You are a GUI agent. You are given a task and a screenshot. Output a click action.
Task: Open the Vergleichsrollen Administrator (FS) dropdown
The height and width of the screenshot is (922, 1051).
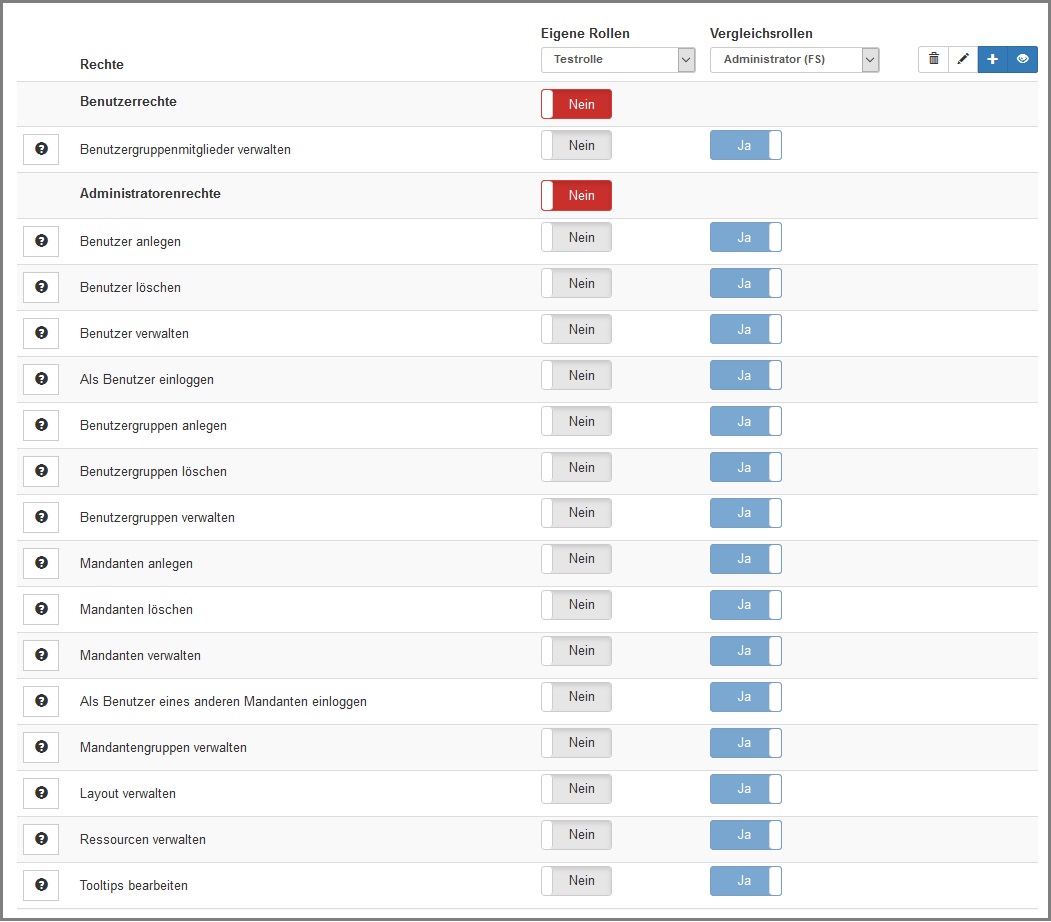pos(794,60)
